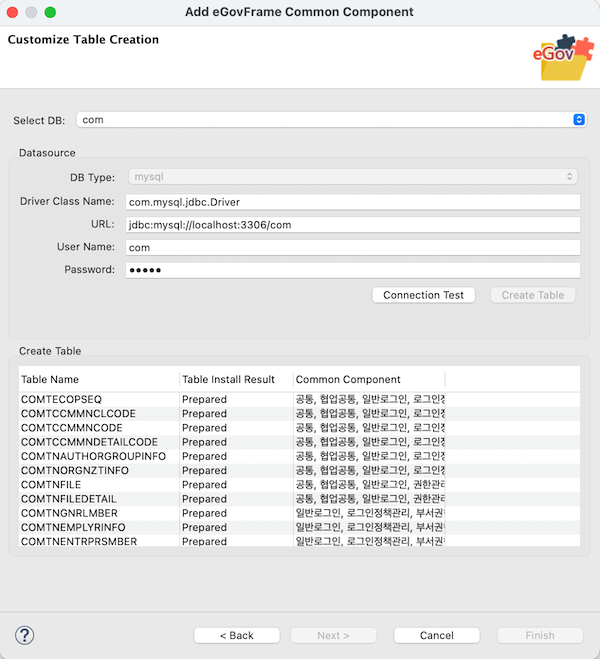Sort by Table Name column header
600x659 pixels.
point(99,380)
